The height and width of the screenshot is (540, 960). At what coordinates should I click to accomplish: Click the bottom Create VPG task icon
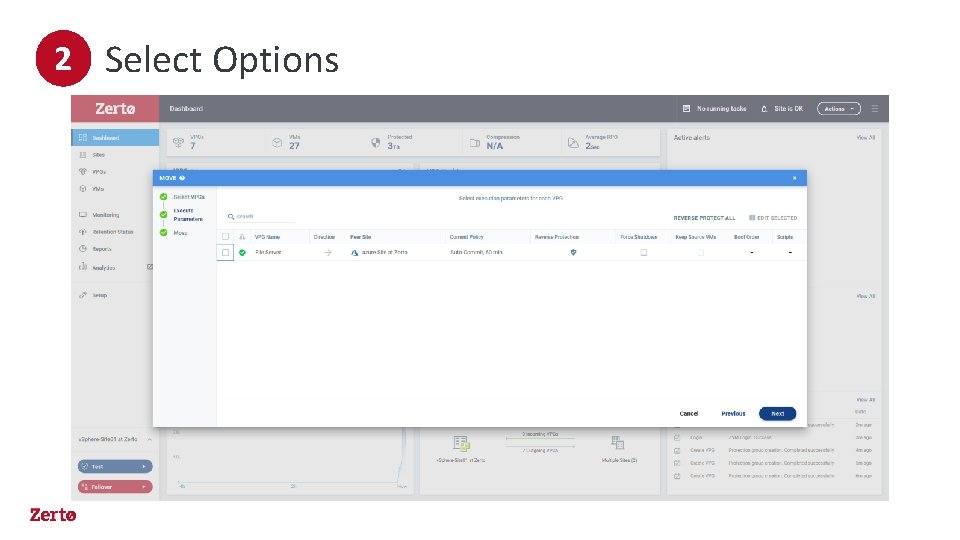tap(677, 476)
